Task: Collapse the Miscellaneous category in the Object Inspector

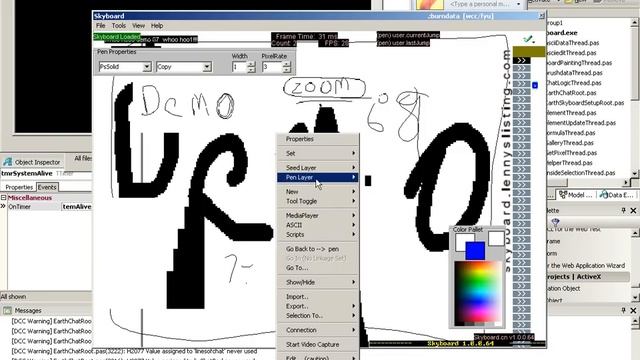Action: click(x=3, y=198)
